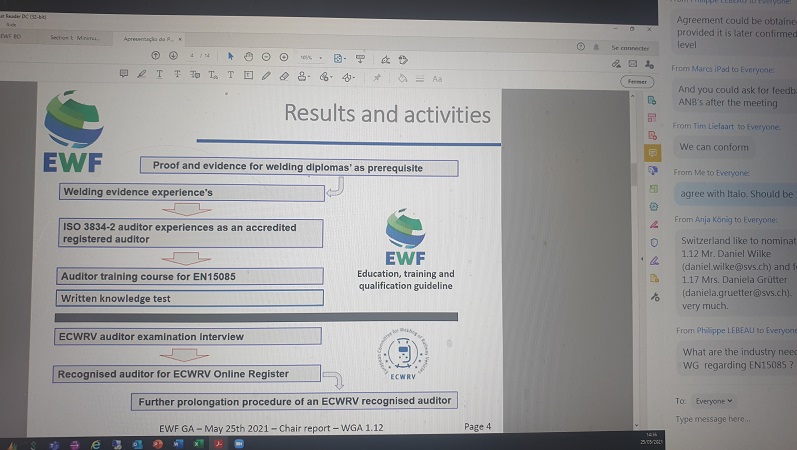
Task: Open the Create PDF tool in the sidebar
Action: (653, 135)
